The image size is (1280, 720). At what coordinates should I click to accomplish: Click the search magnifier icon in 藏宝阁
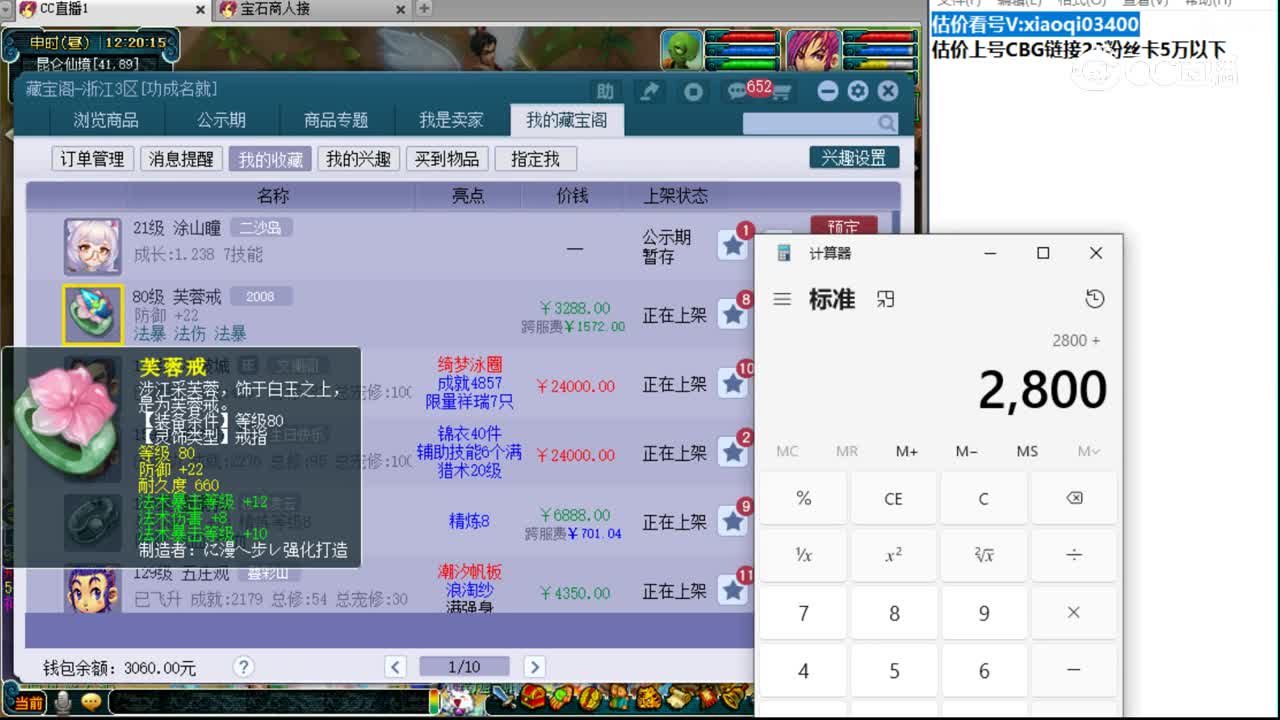click(887, 123)
